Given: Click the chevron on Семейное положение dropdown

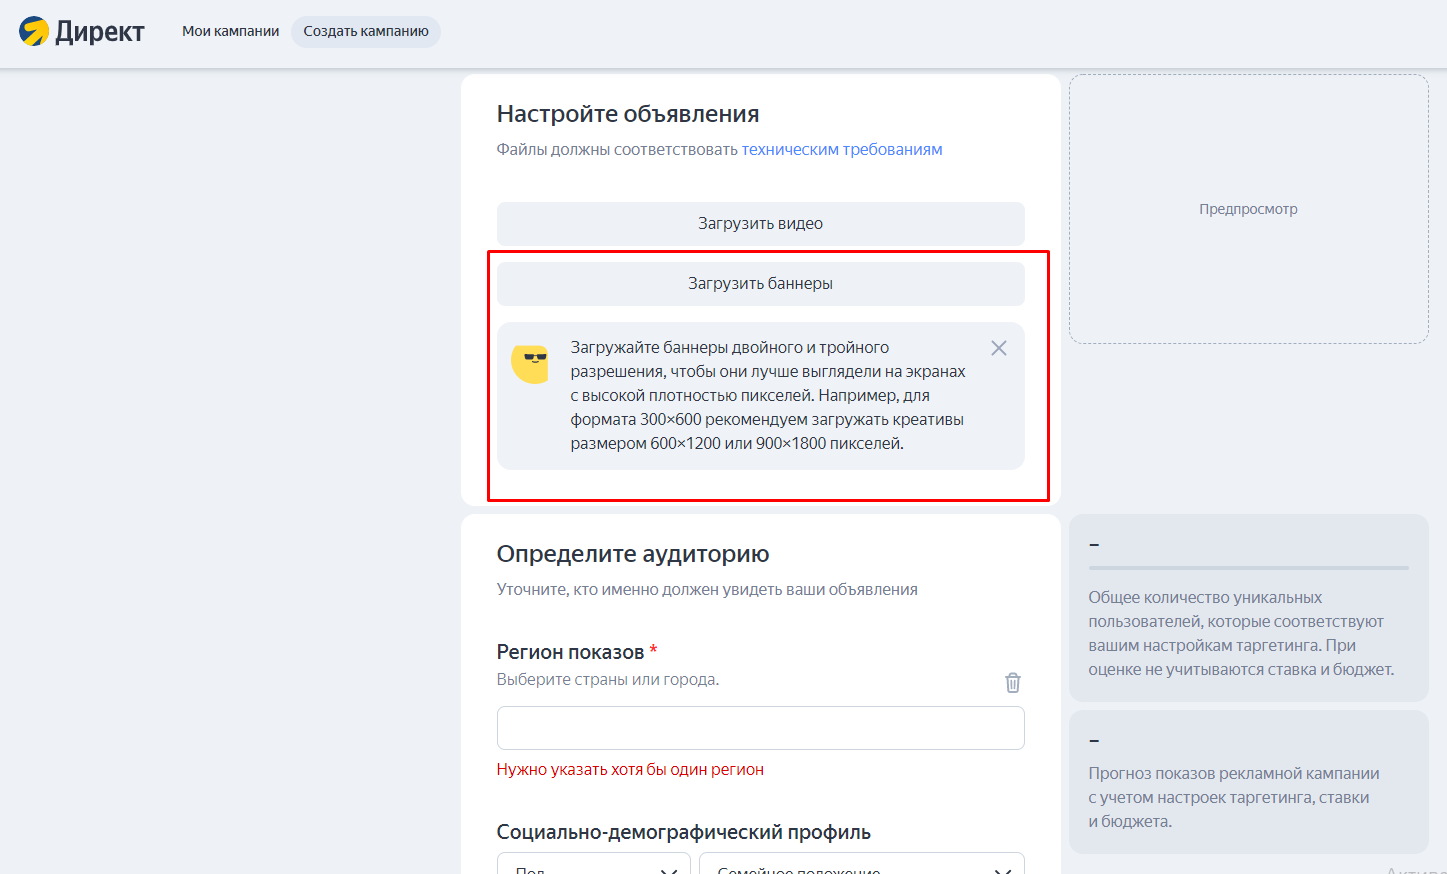Looking at the screenshot, I should pos(1001,870).
